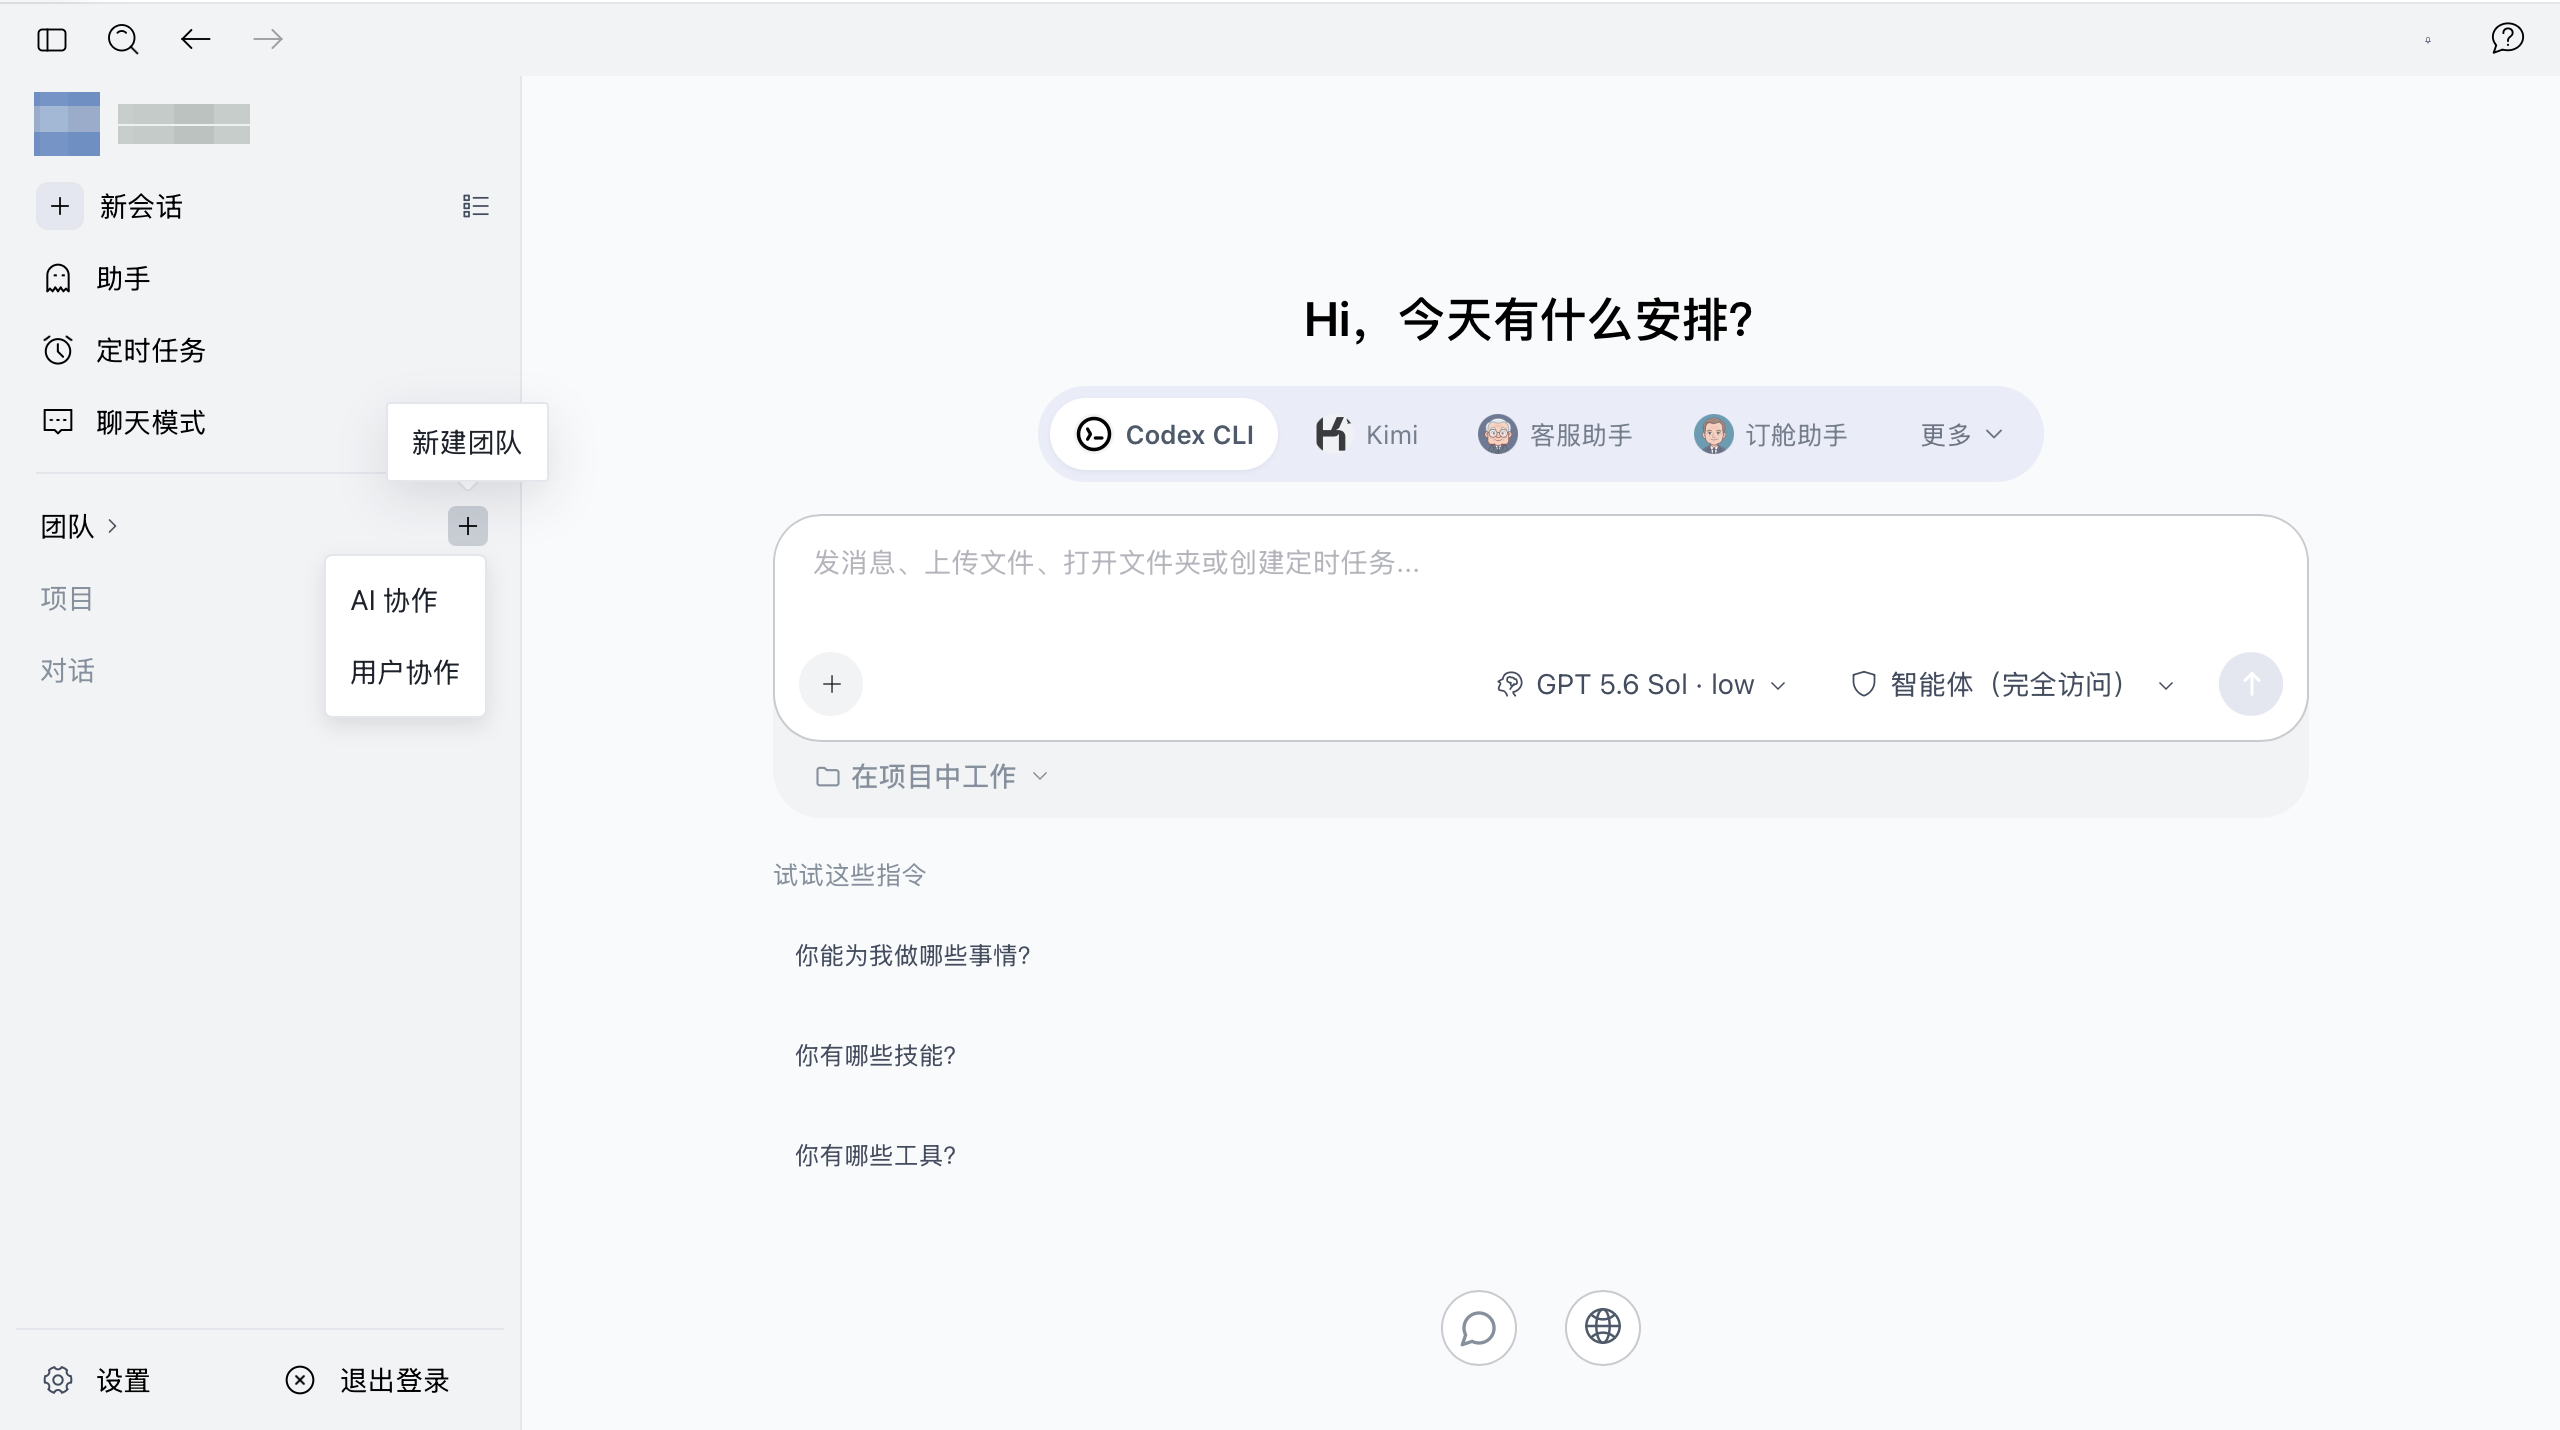This screenshot has height=1430, width=2560.
Task: Click suggestion 你有哪些技能?
Action: [x=875, y=1056]
